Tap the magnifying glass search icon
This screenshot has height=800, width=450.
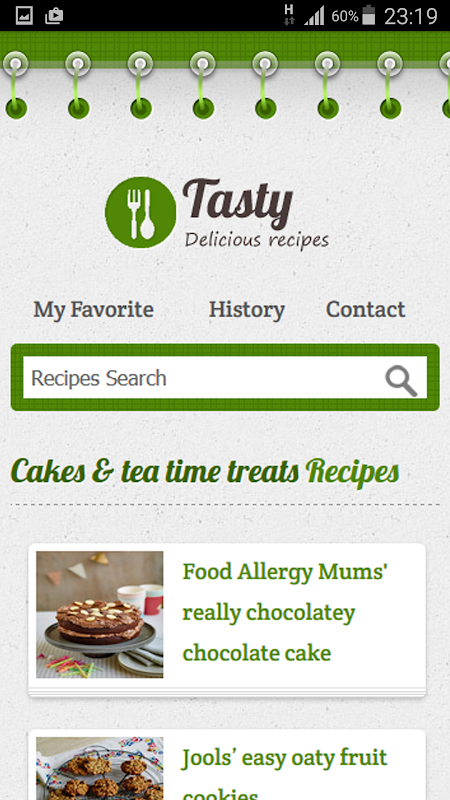(x=401, y=381)
